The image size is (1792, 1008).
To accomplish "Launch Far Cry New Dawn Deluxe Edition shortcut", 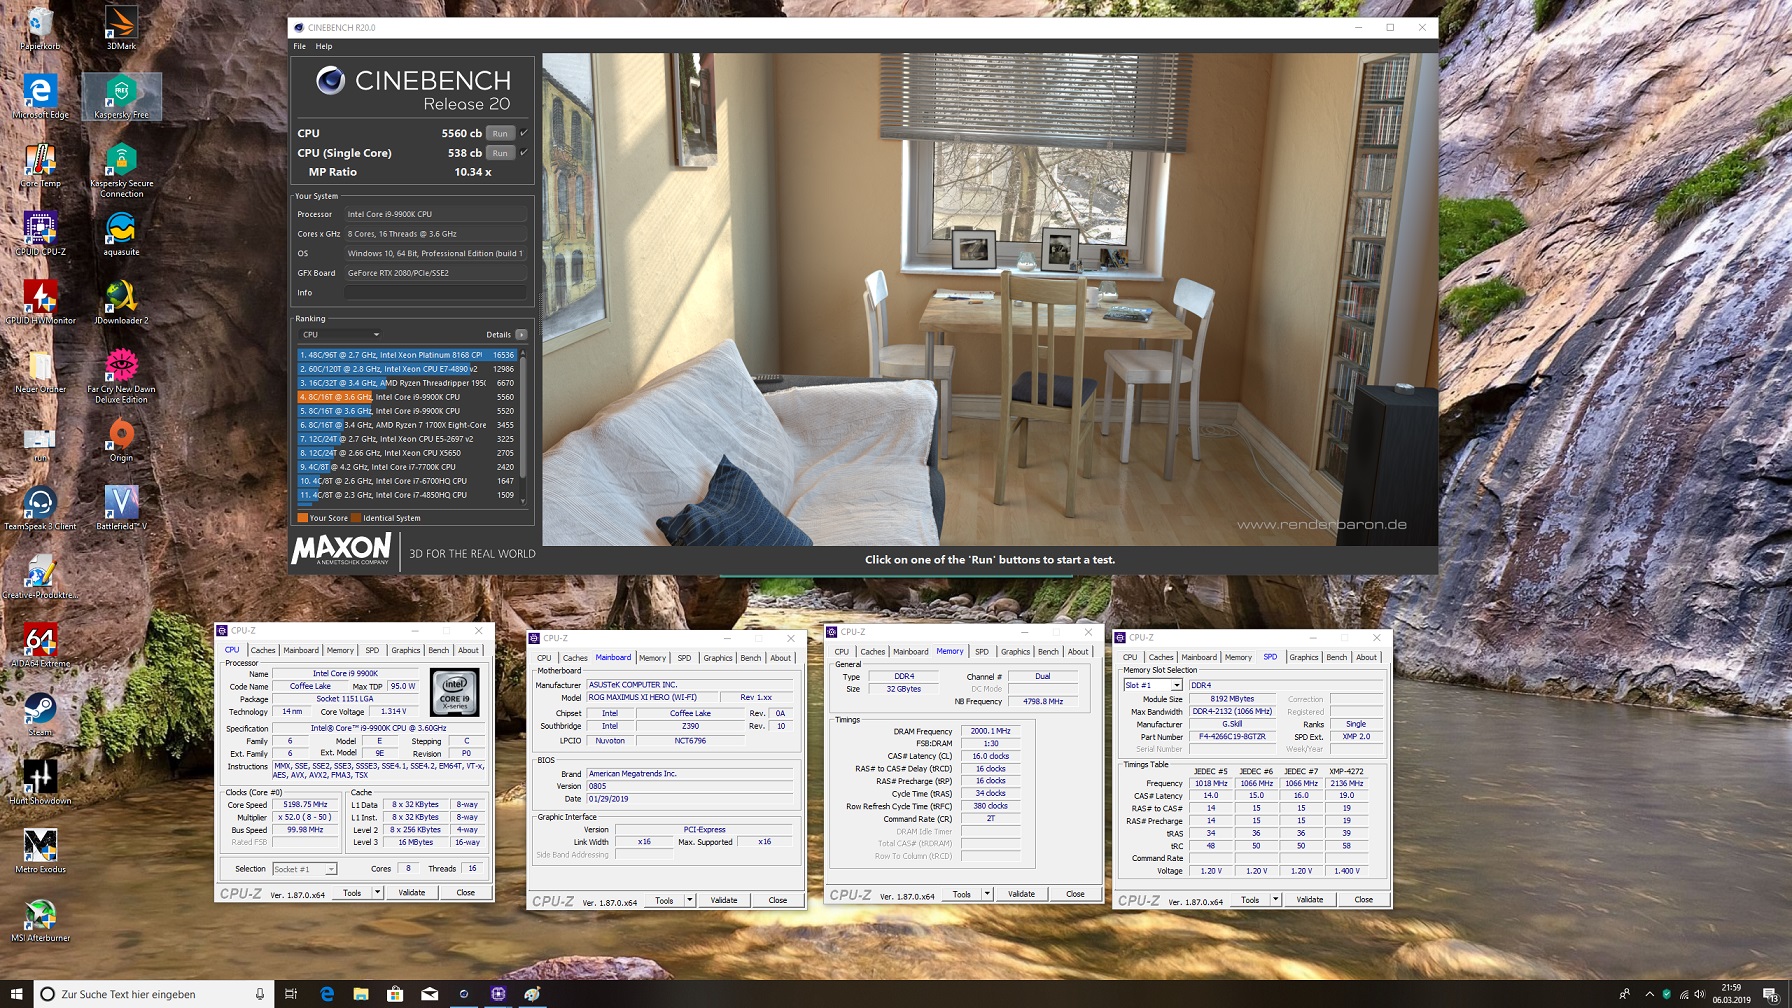I will [x=121, y=376].
